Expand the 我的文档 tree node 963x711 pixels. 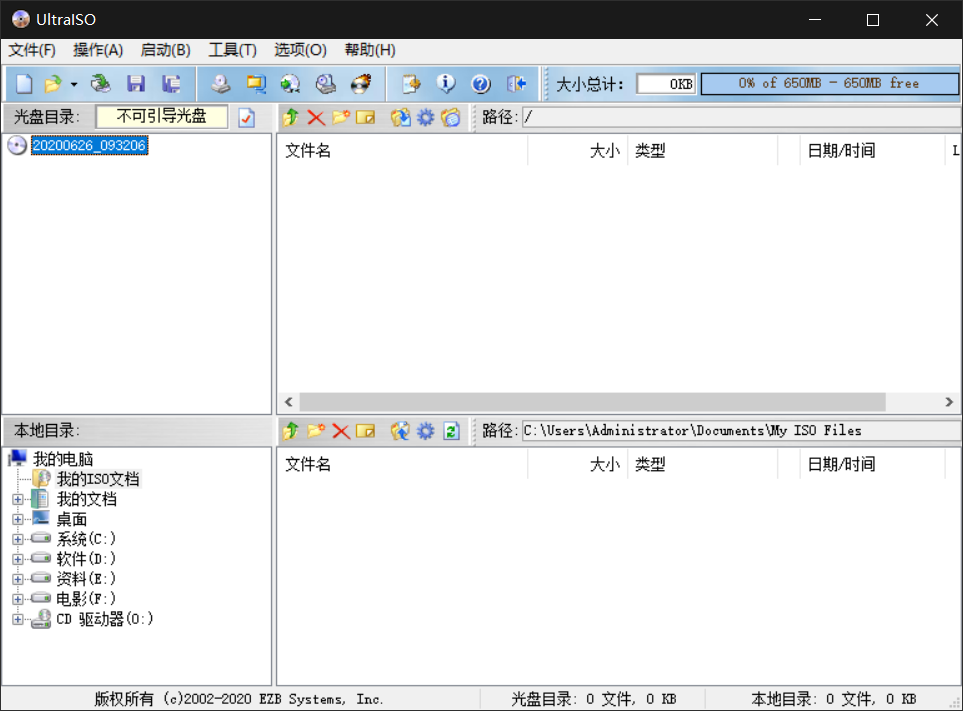(x=18, y=500)
